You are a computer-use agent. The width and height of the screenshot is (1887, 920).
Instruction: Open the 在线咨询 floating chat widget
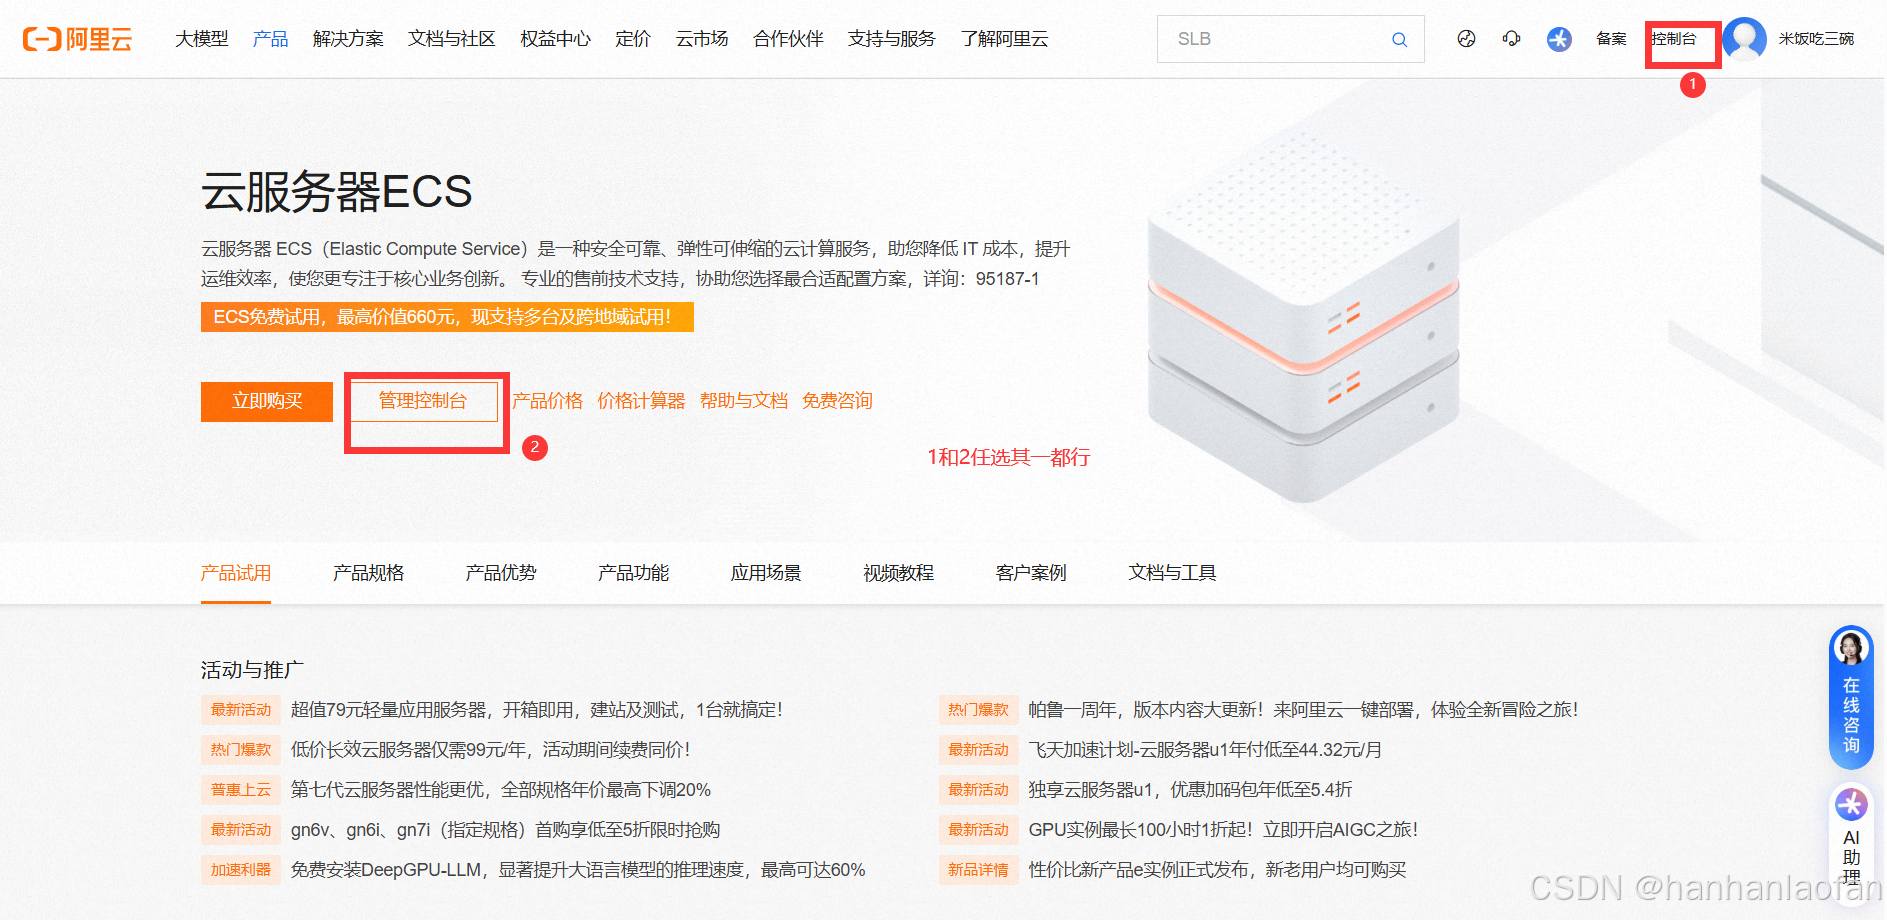point(1851,697)
